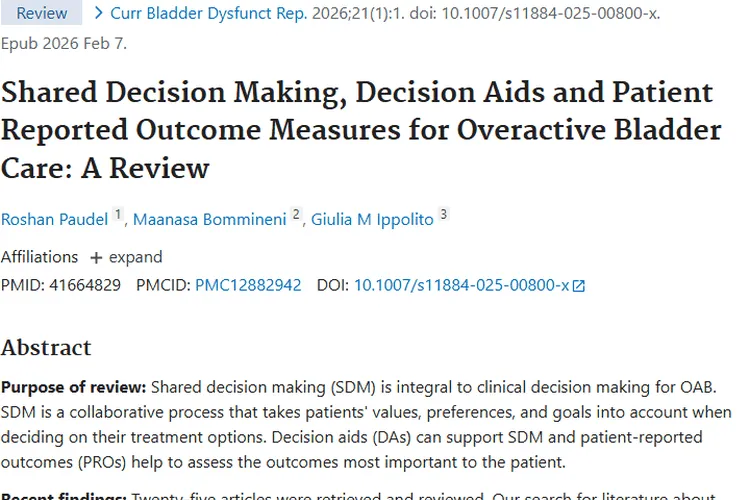Open the PMC12882942 full-text link
This screenshot has width=750, height=500.
pos(248,285)
